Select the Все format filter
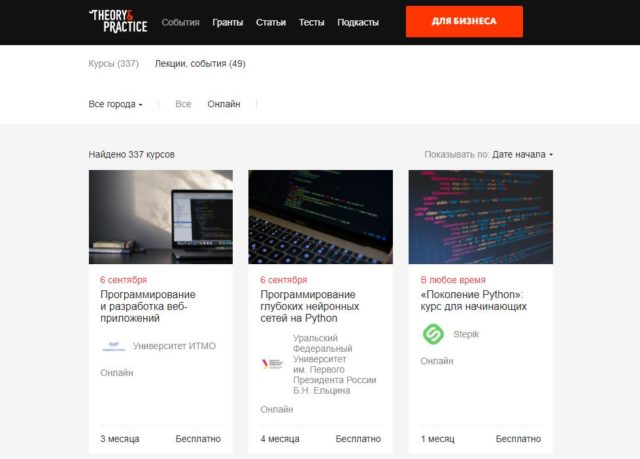Viewport: 640px width, 459px height. (183, 104)
